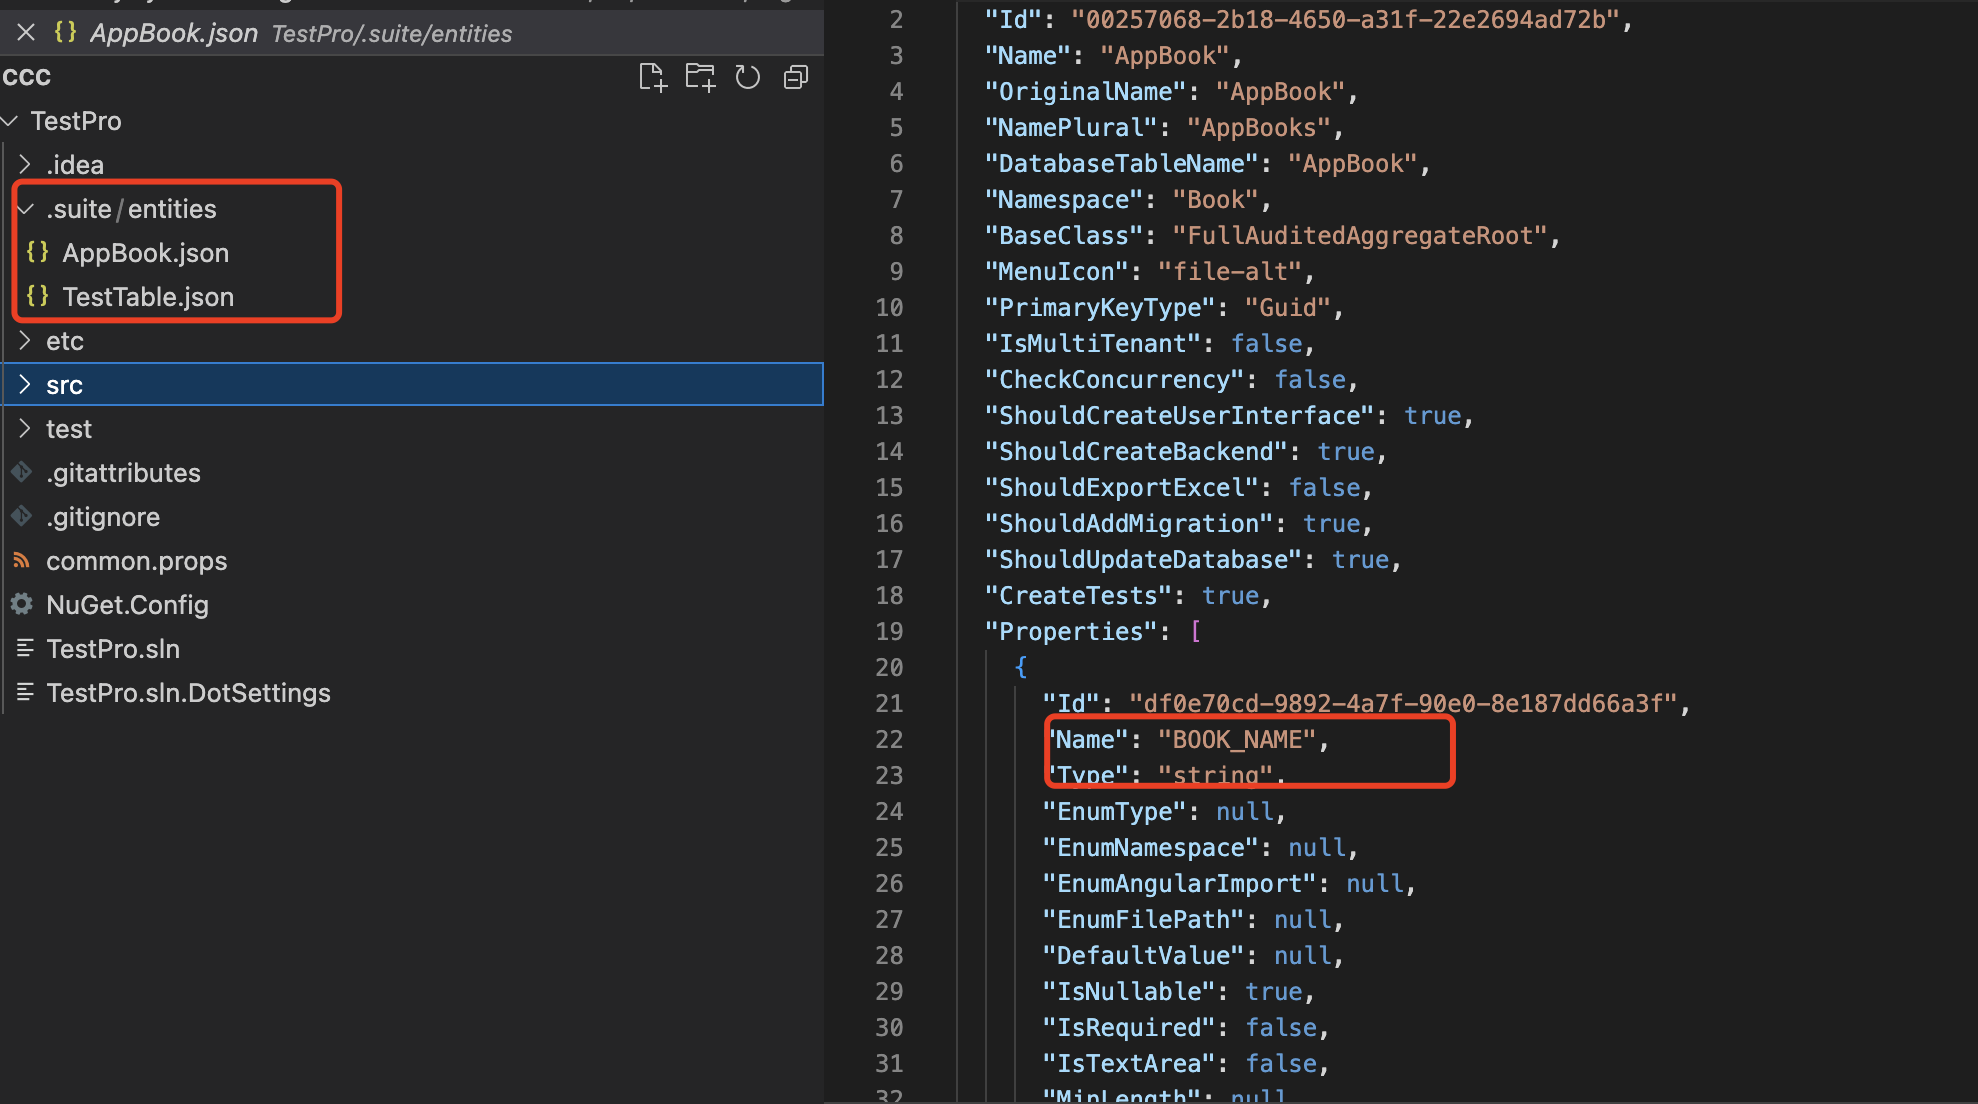Open TestTable.json in the tree

pyautogui.click(x=148, y=297)
